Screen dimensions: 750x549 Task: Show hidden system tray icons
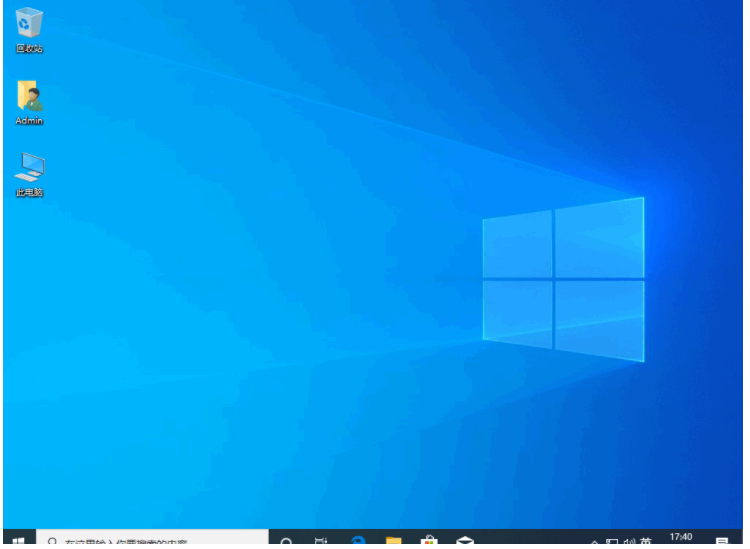pos(594,543)
